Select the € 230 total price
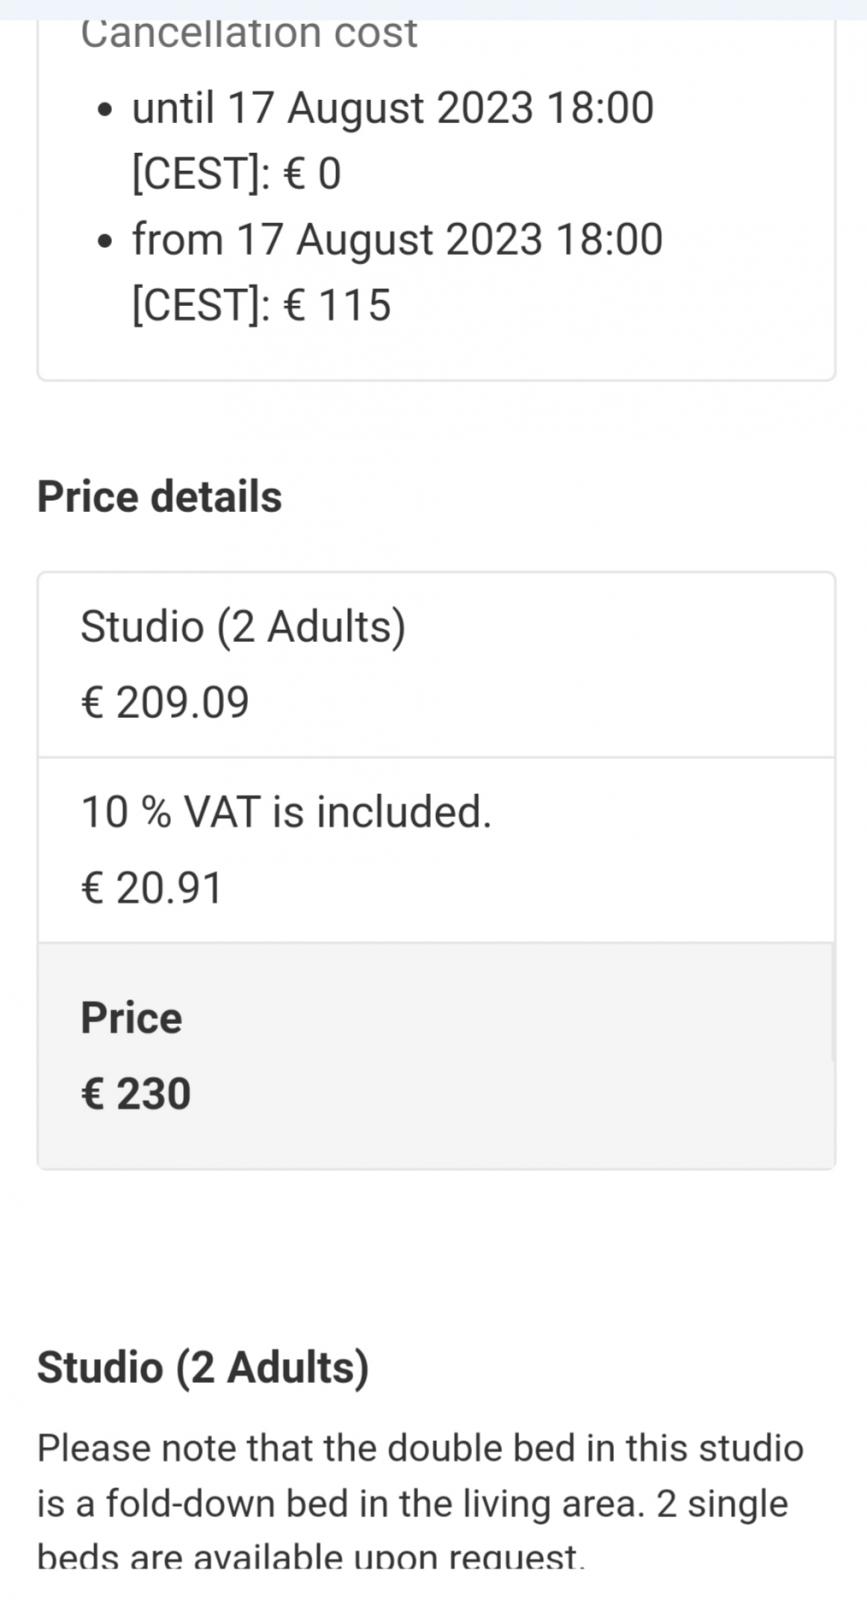The height and width of the screenshot is (1600, 867). [135, 1094]
